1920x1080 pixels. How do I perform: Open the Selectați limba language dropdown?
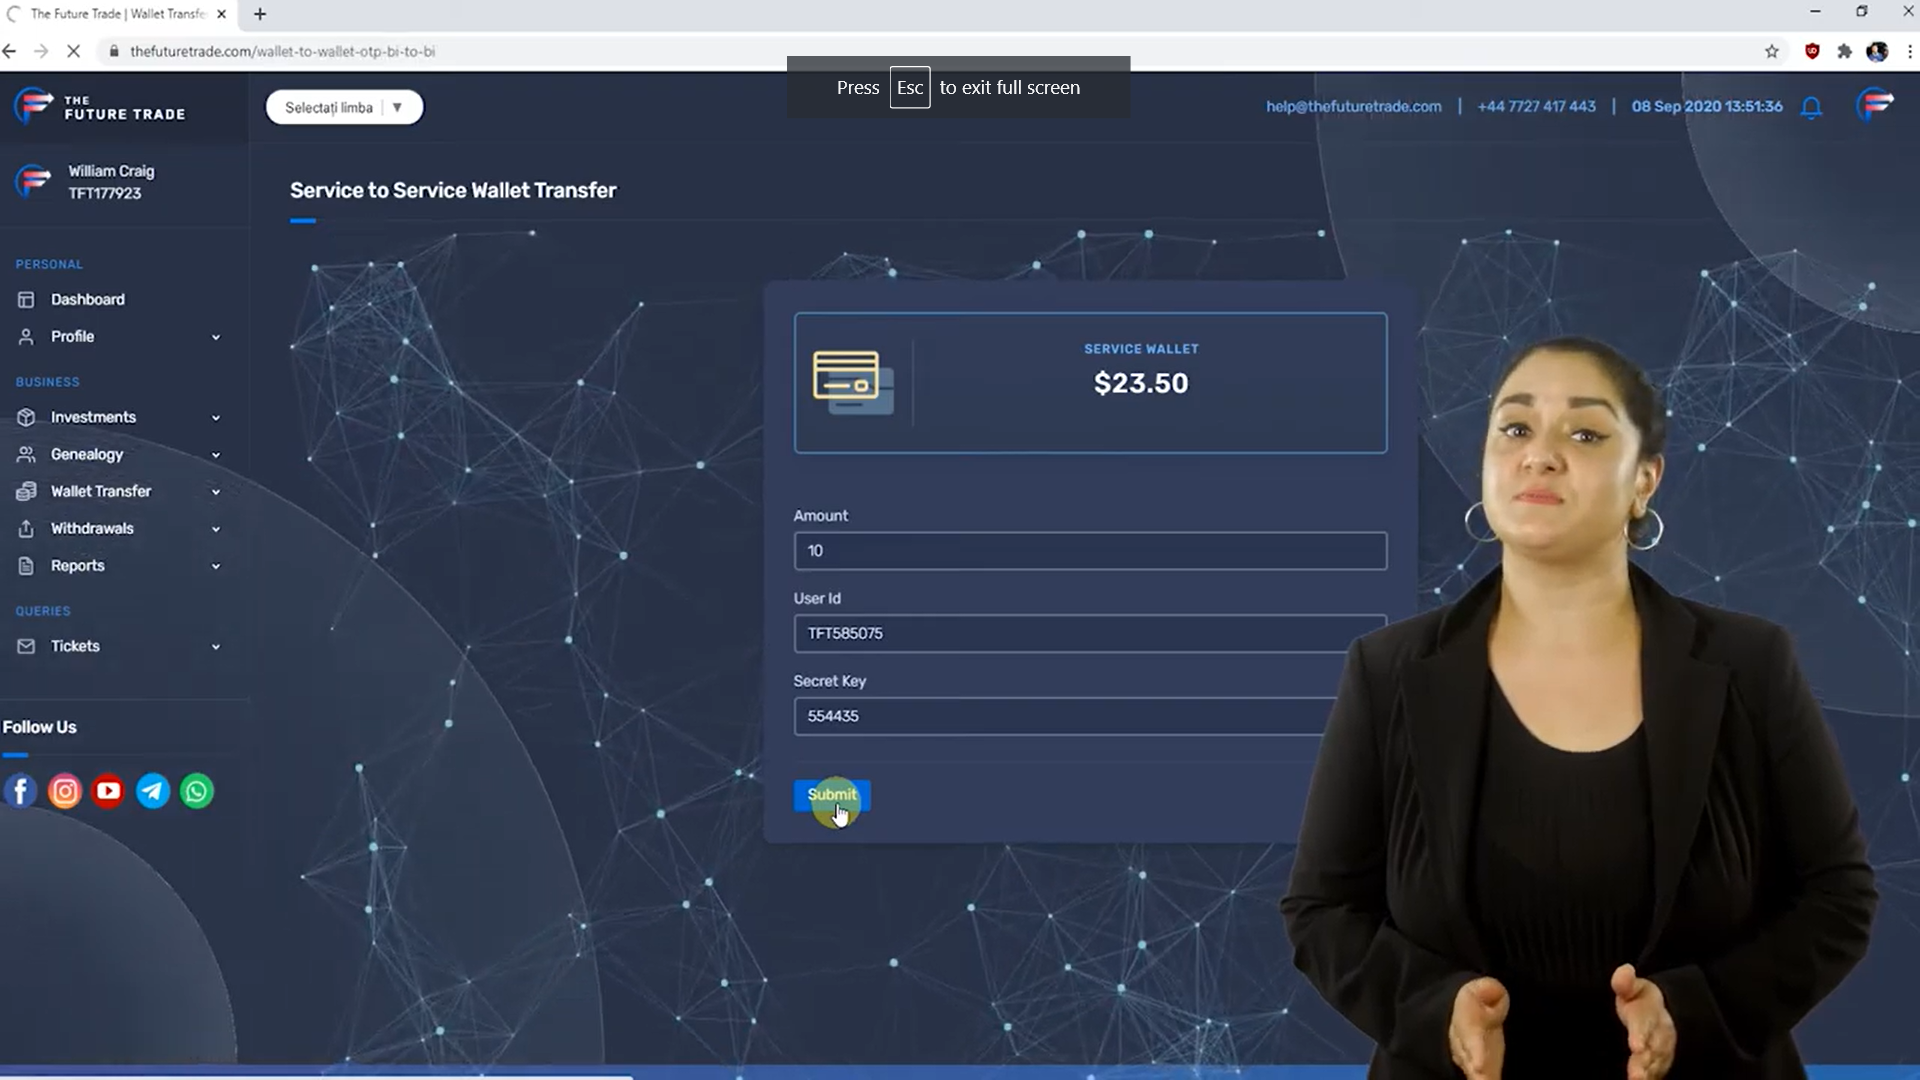(x=344, y=107)
